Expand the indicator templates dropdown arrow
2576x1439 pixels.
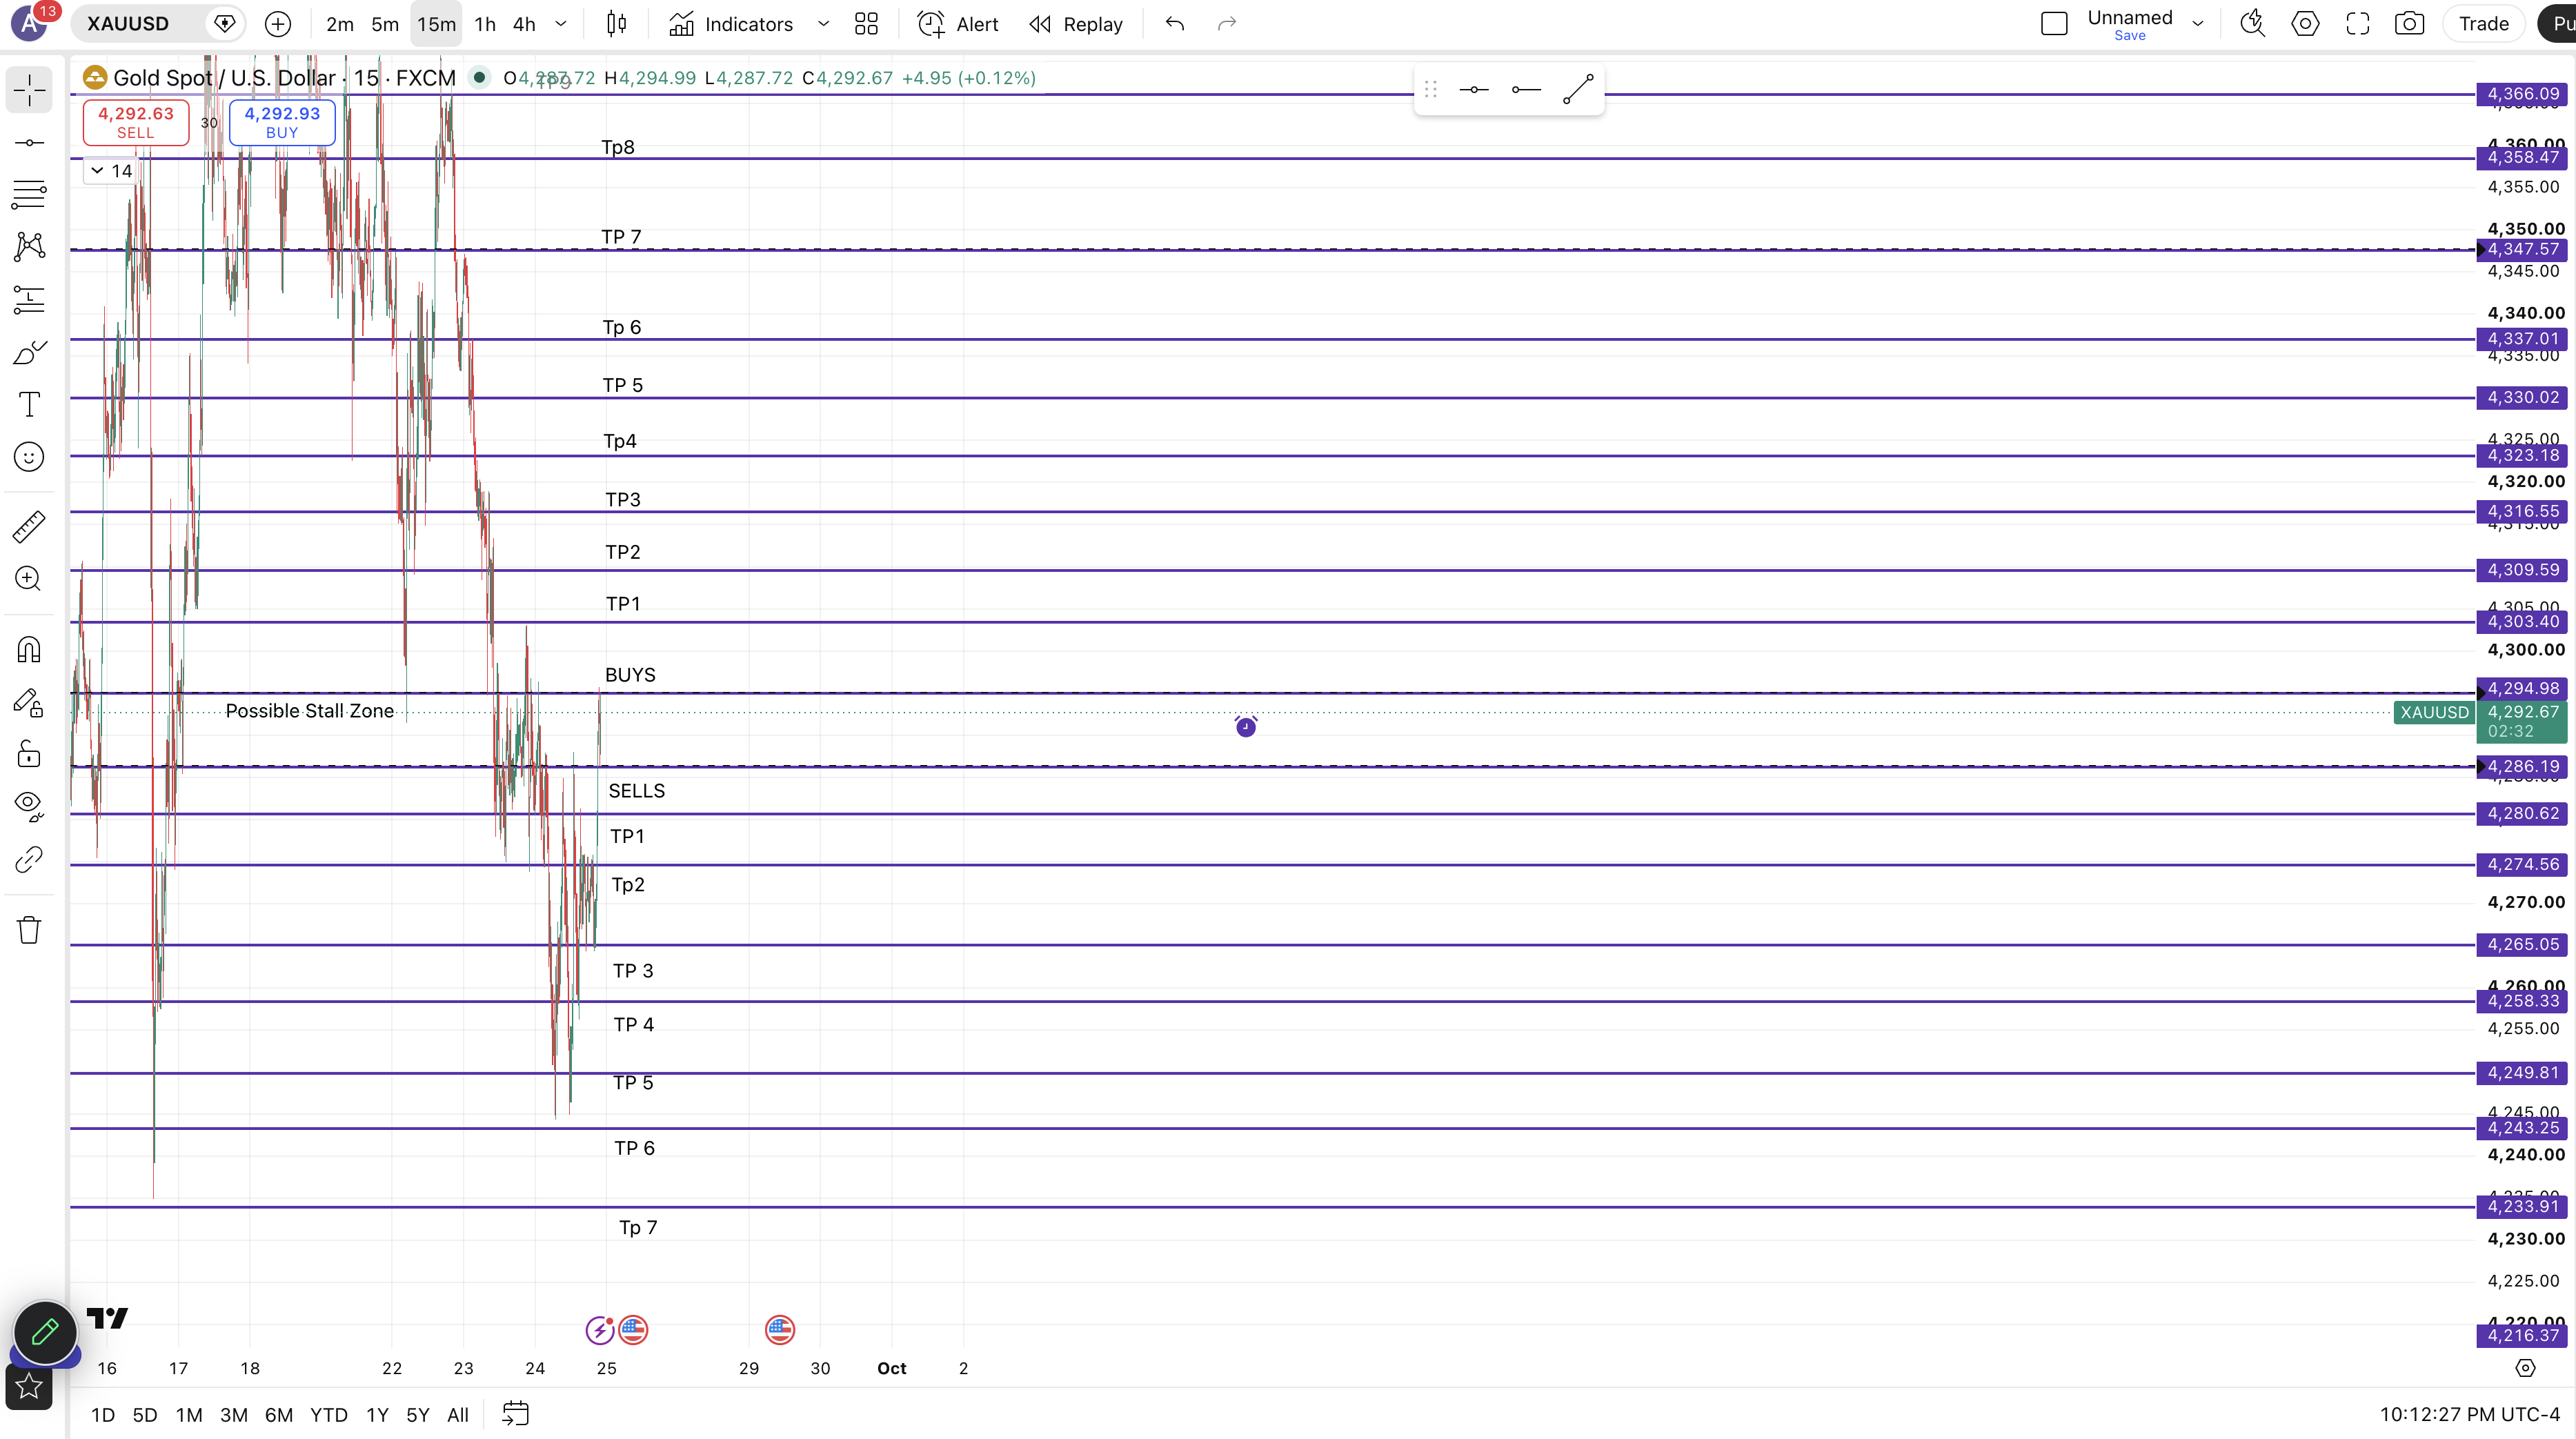[x=823, y=24]
